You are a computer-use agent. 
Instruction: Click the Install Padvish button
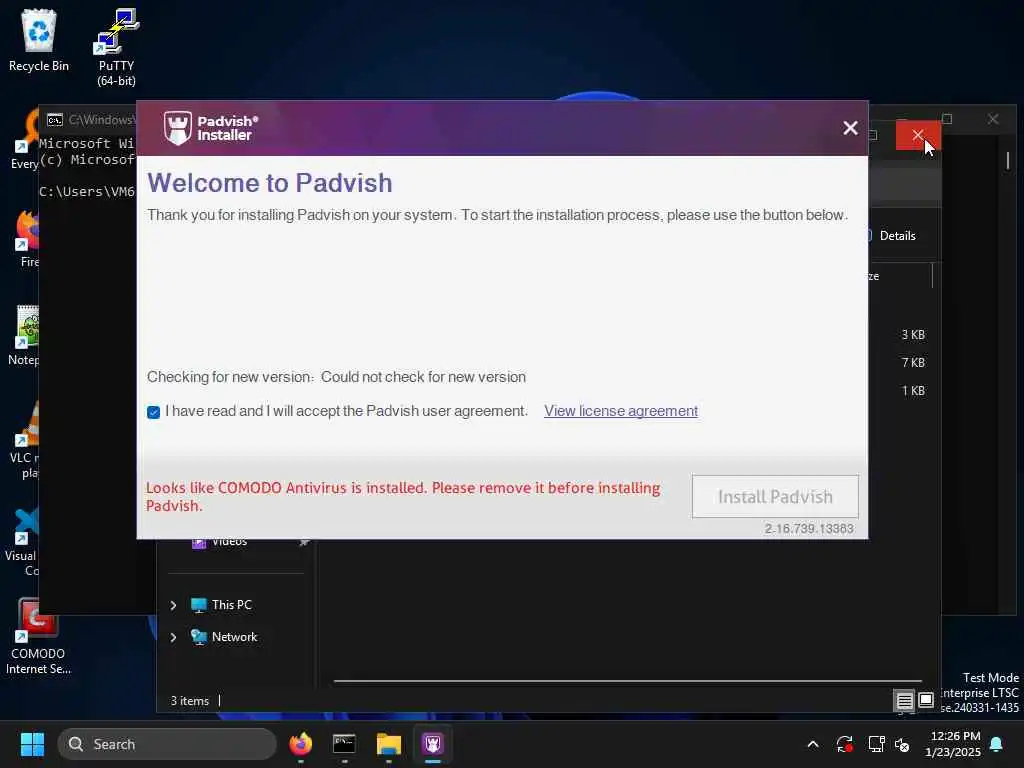775,496
